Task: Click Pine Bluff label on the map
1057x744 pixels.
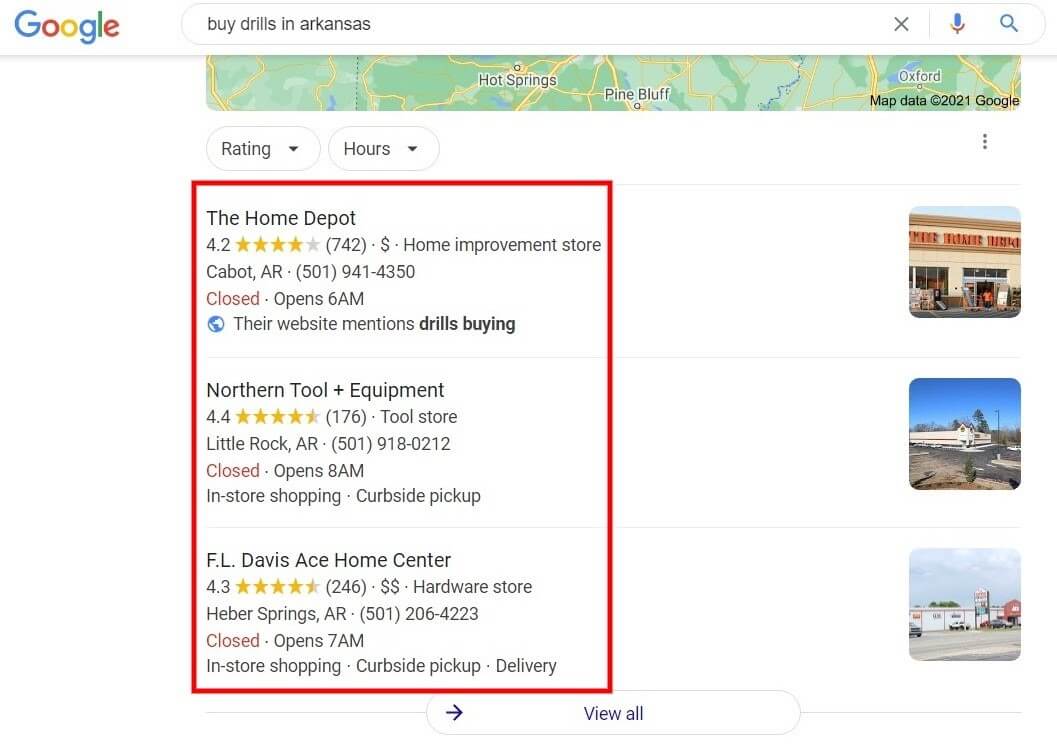Action: point(637,94)
